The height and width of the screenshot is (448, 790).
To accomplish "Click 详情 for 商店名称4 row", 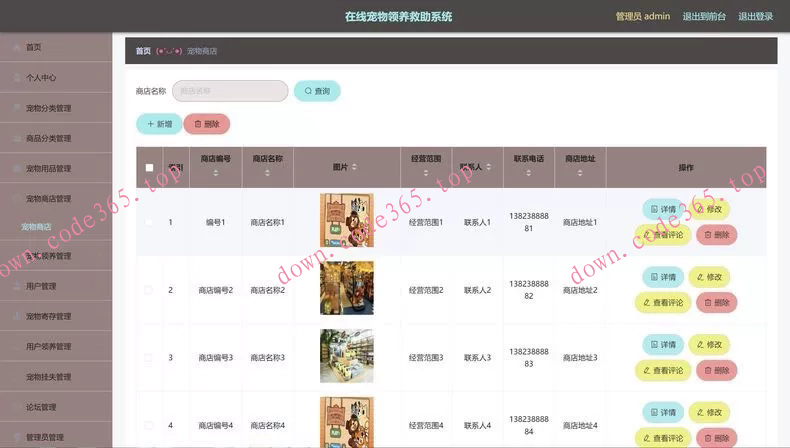I will tap(663, 412).
